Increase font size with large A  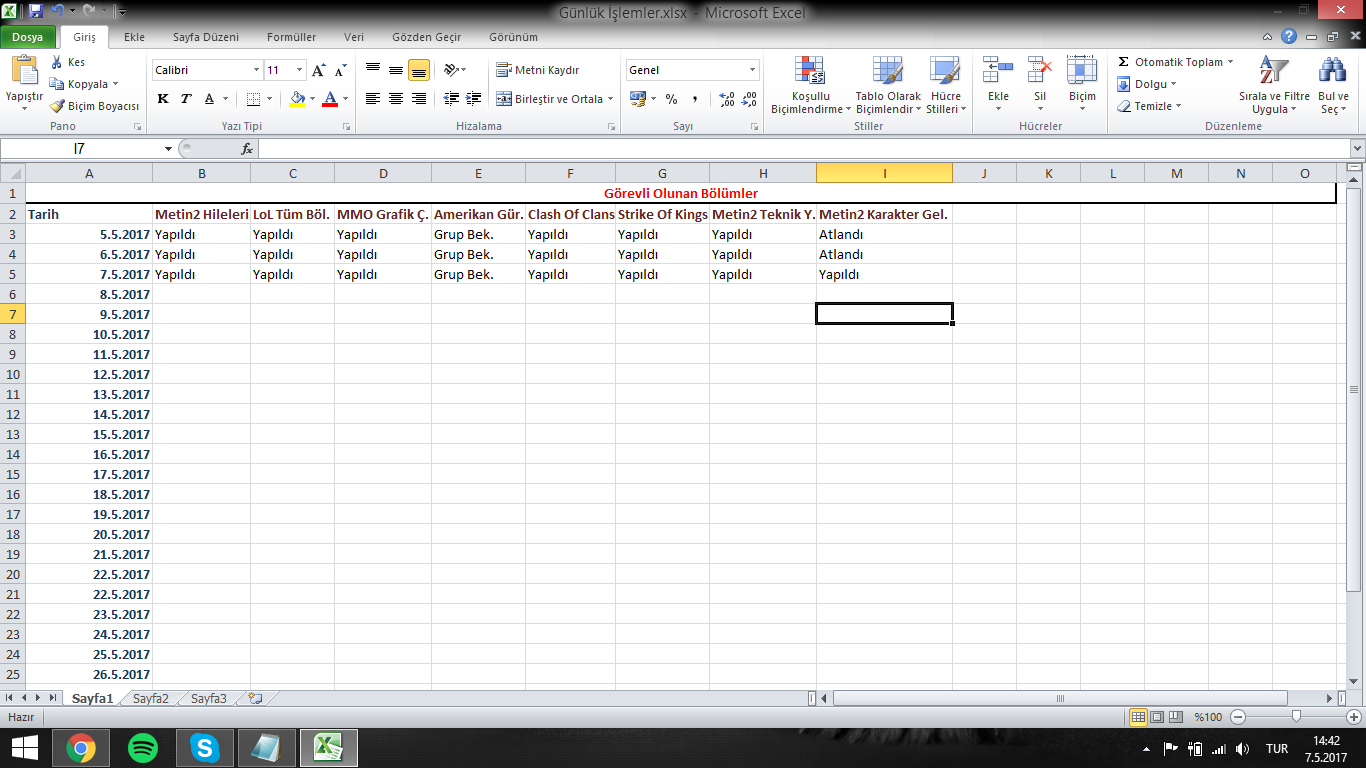tap(319, 70)
